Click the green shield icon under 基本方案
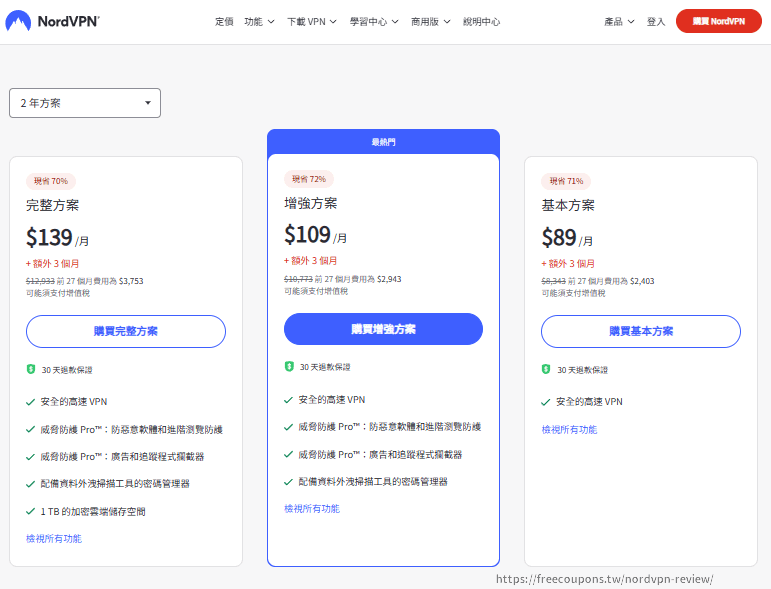This screenshot has height=589, width=771. [x=546, y=369]
